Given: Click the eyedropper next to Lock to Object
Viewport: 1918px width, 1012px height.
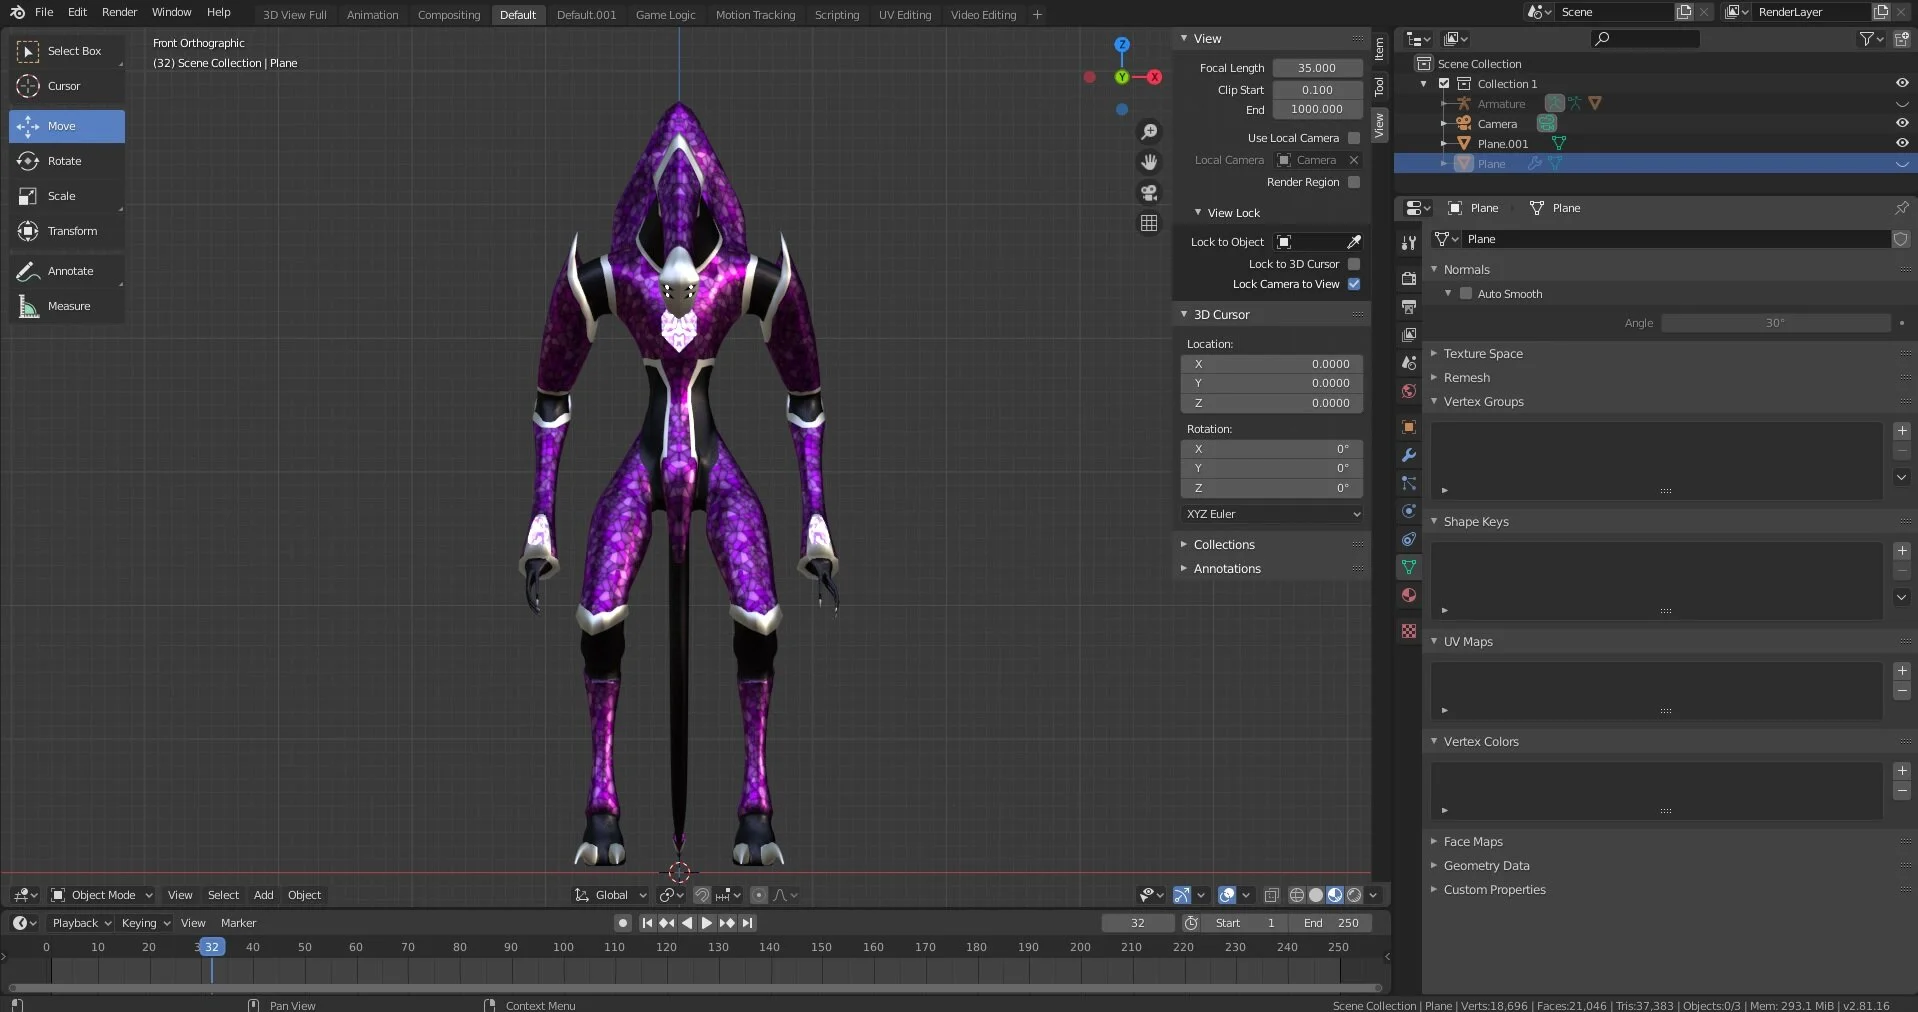Looking at the screenshot, I should (1354, 242).
